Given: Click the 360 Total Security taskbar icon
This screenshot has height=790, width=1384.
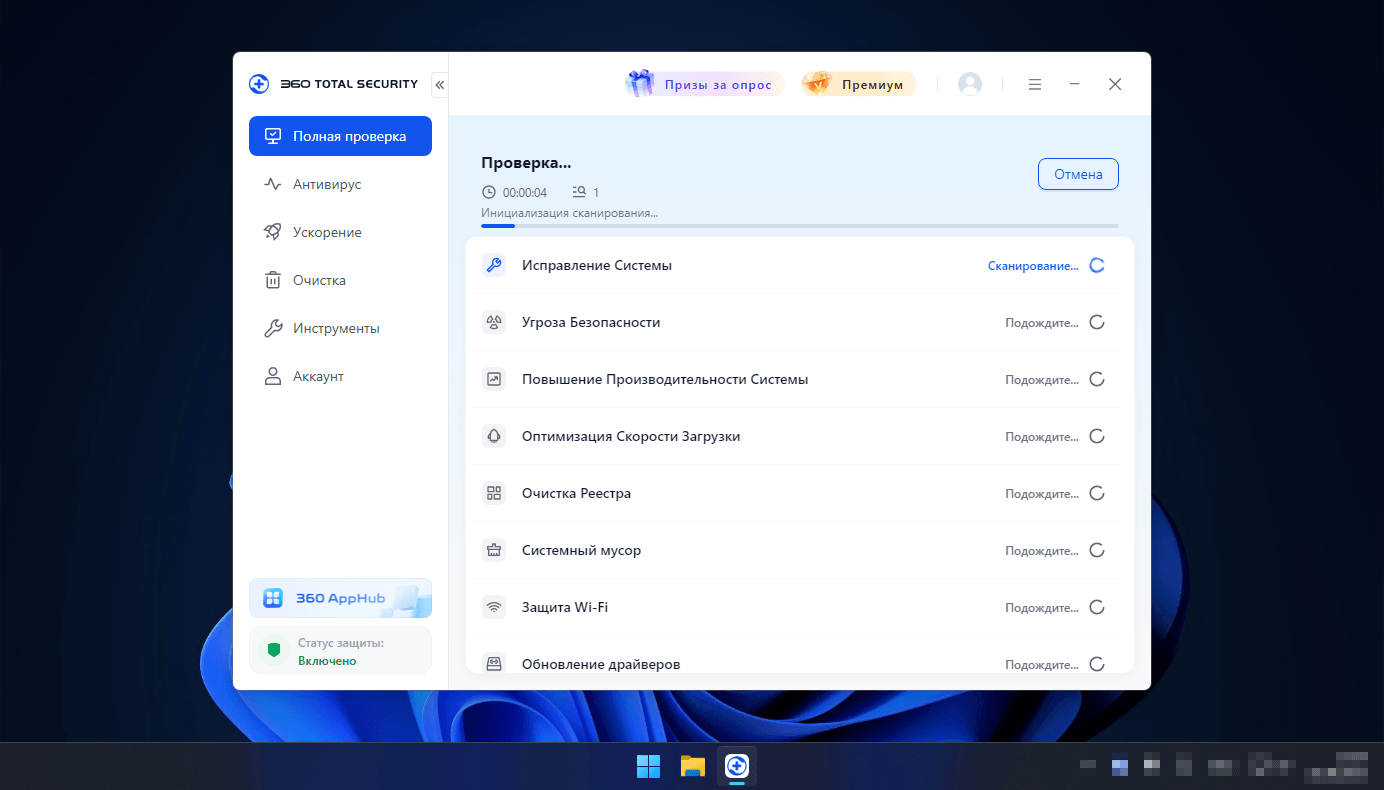Looking at the screenshot, I should coord(737,766).
